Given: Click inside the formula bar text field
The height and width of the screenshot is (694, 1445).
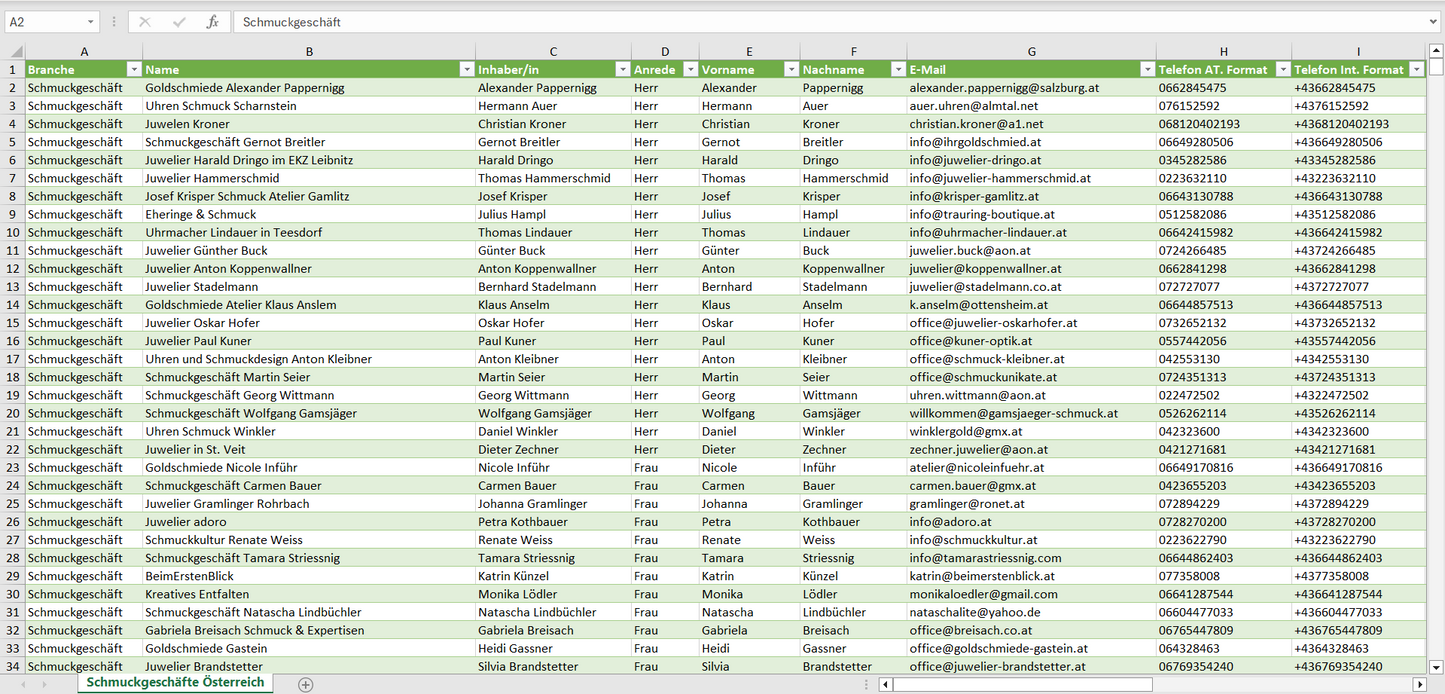Looking at the screenshot, I should 800,22.
